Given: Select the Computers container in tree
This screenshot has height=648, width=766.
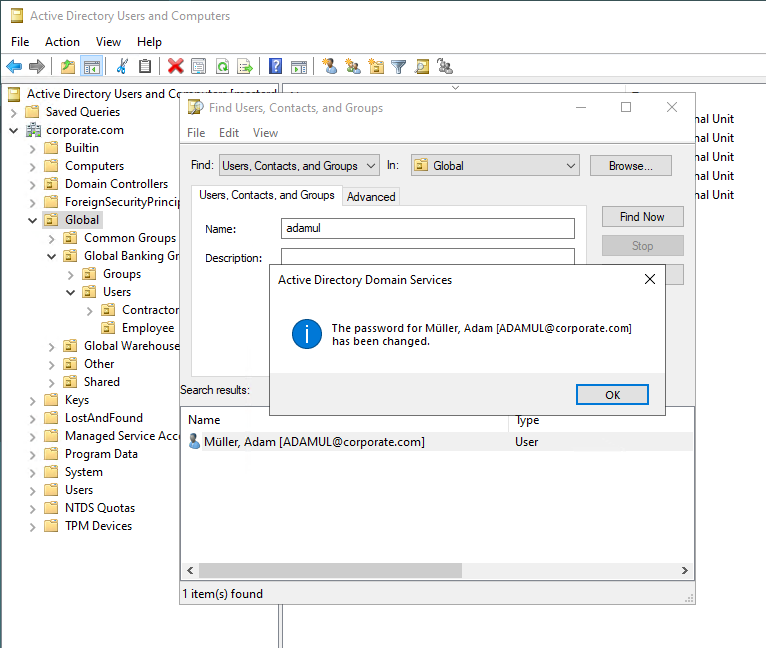Looking at the screenshot, I should pos(94,166).
